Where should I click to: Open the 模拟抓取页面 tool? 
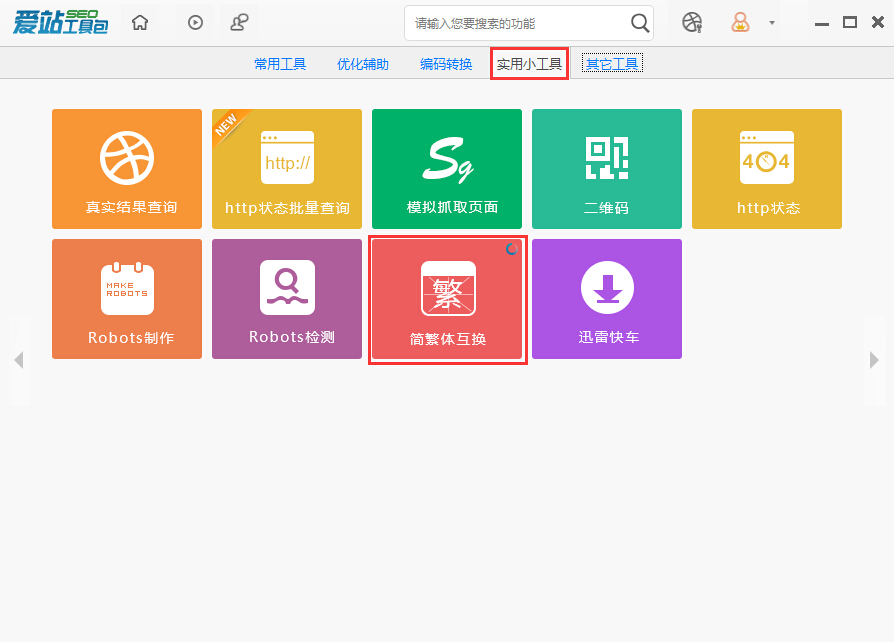coord(447,169)
